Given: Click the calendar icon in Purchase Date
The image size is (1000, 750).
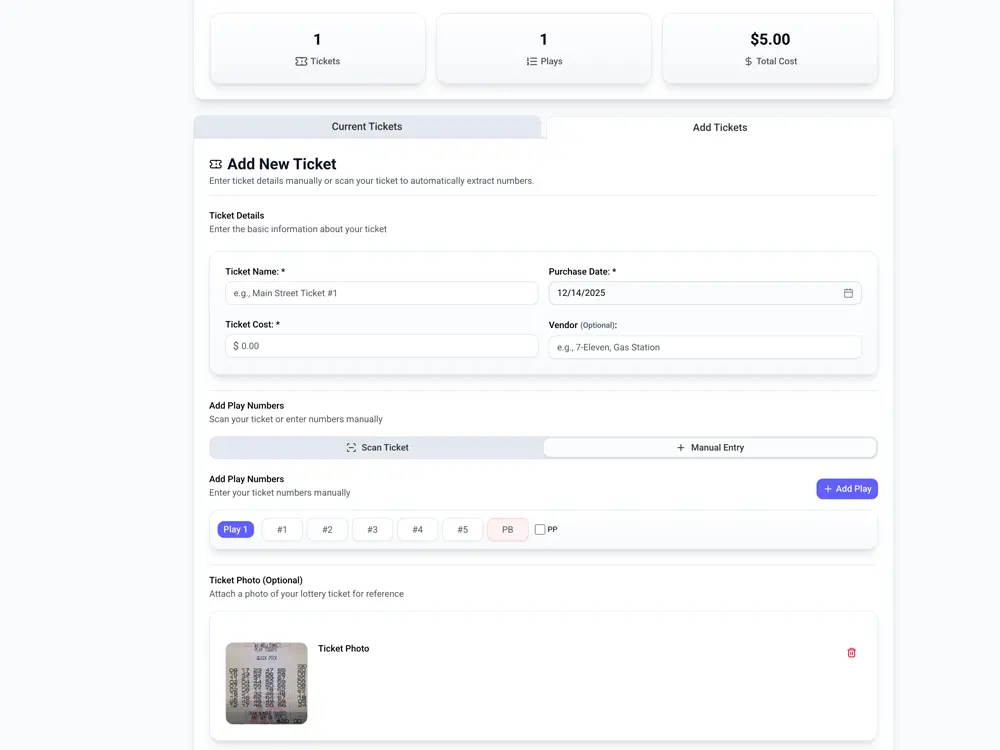Looking at the screenshot, I should pos(848,293).
